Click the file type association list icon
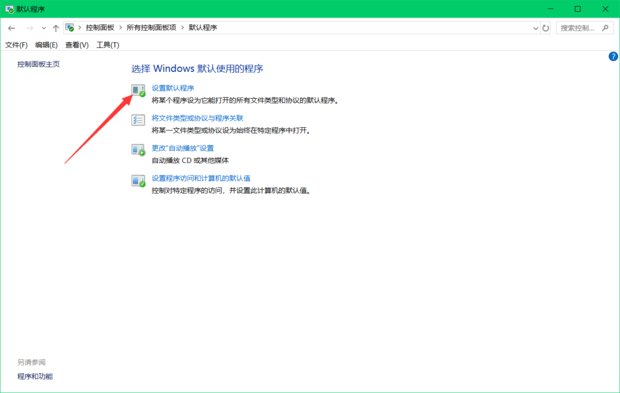The image size is (620, 393). coord(138,120)
